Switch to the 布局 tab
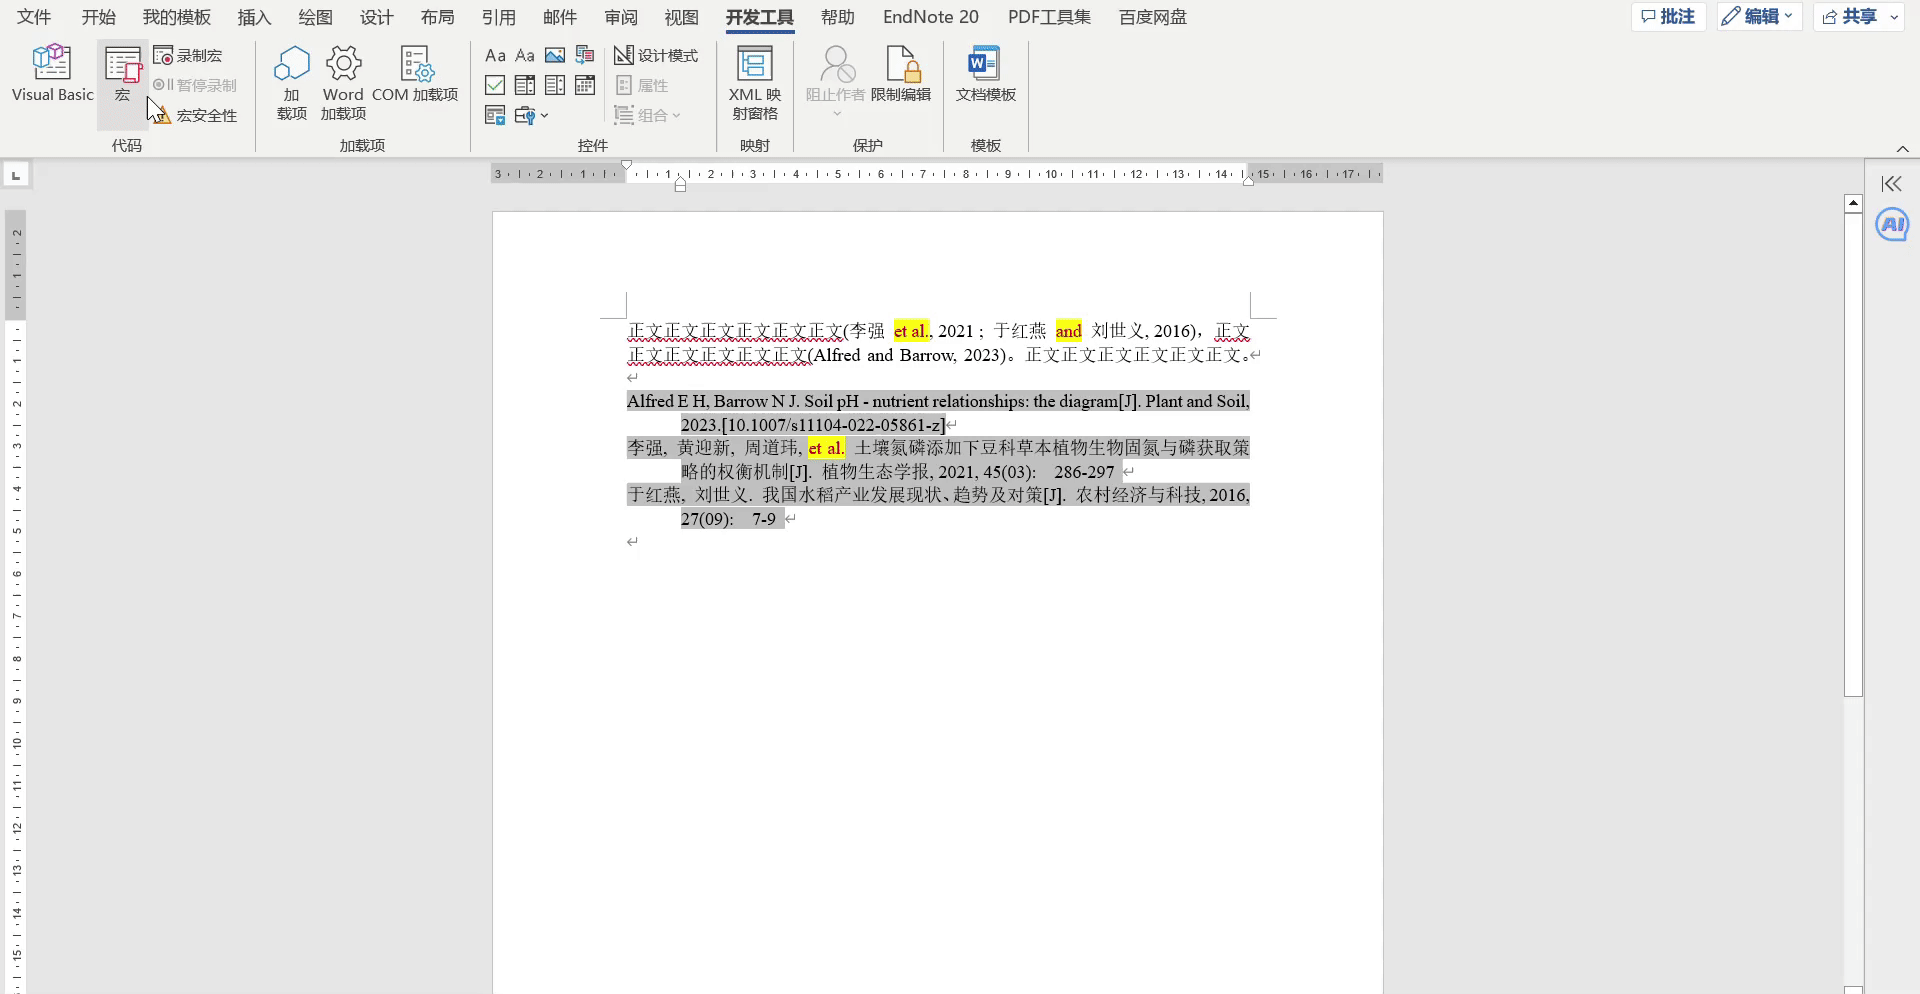The image size is (1920, 994). [x=437, y=17]
